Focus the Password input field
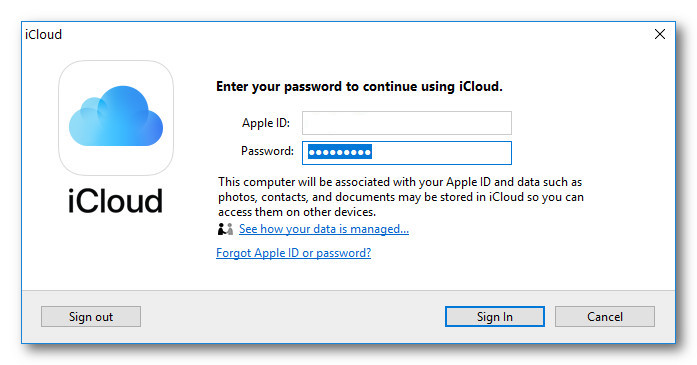The width and height of the screenshot is (697, 365). click(407, 153)
